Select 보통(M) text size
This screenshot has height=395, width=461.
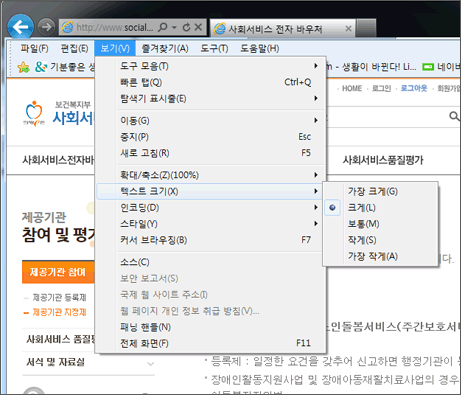[x=380, y=224]
